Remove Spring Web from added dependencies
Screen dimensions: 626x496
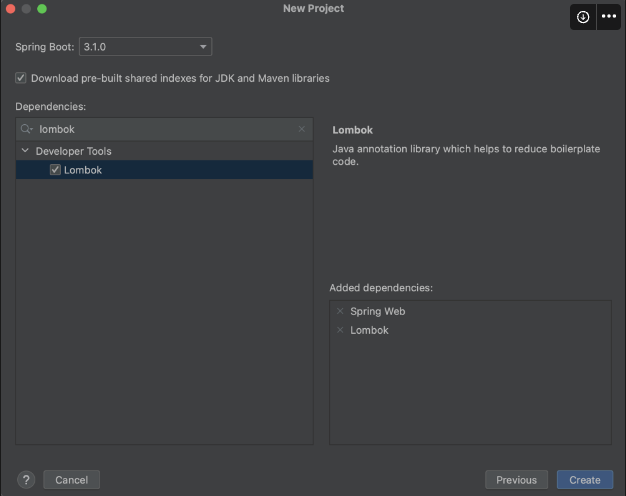click(340, 311)
